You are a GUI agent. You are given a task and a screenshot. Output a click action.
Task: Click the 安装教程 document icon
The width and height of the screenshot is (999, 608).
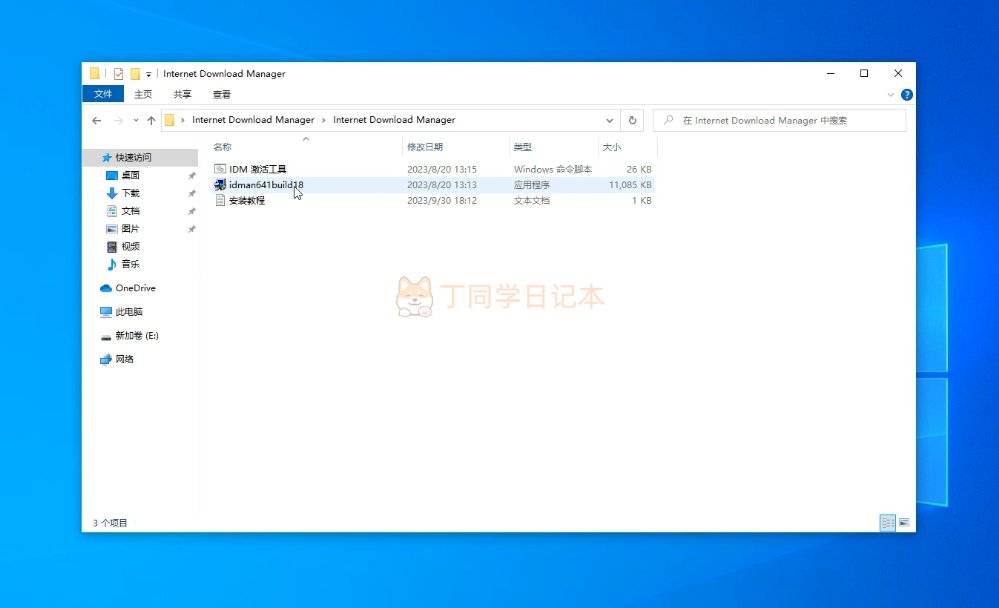coord(220,201)
